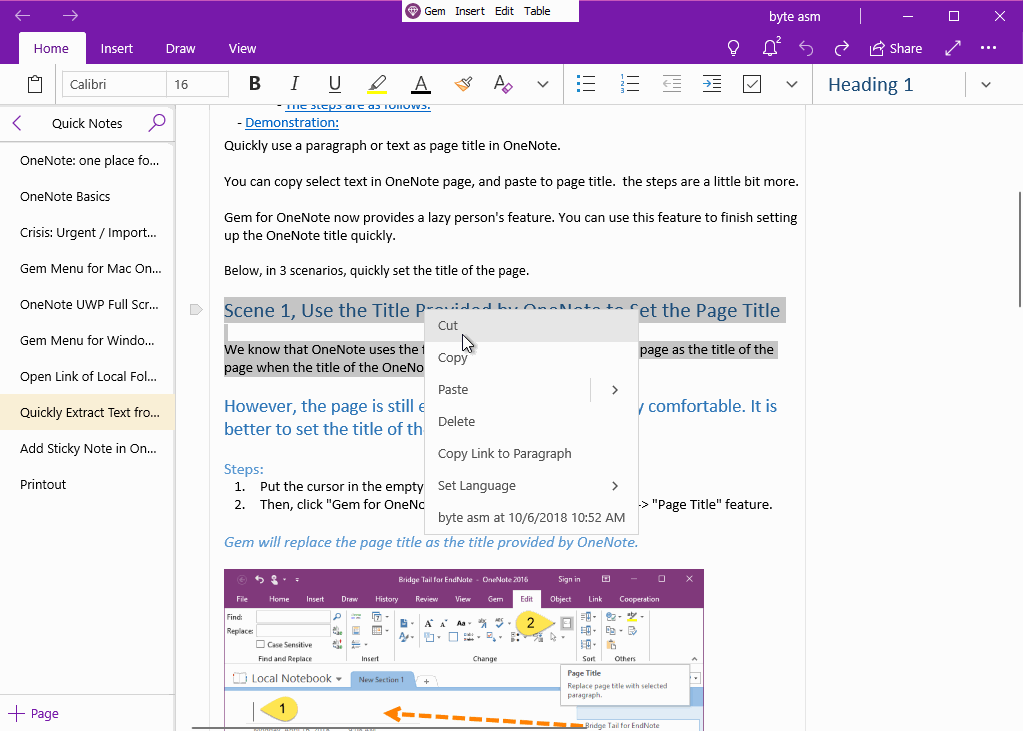Click the format painter brush icon

463,84
